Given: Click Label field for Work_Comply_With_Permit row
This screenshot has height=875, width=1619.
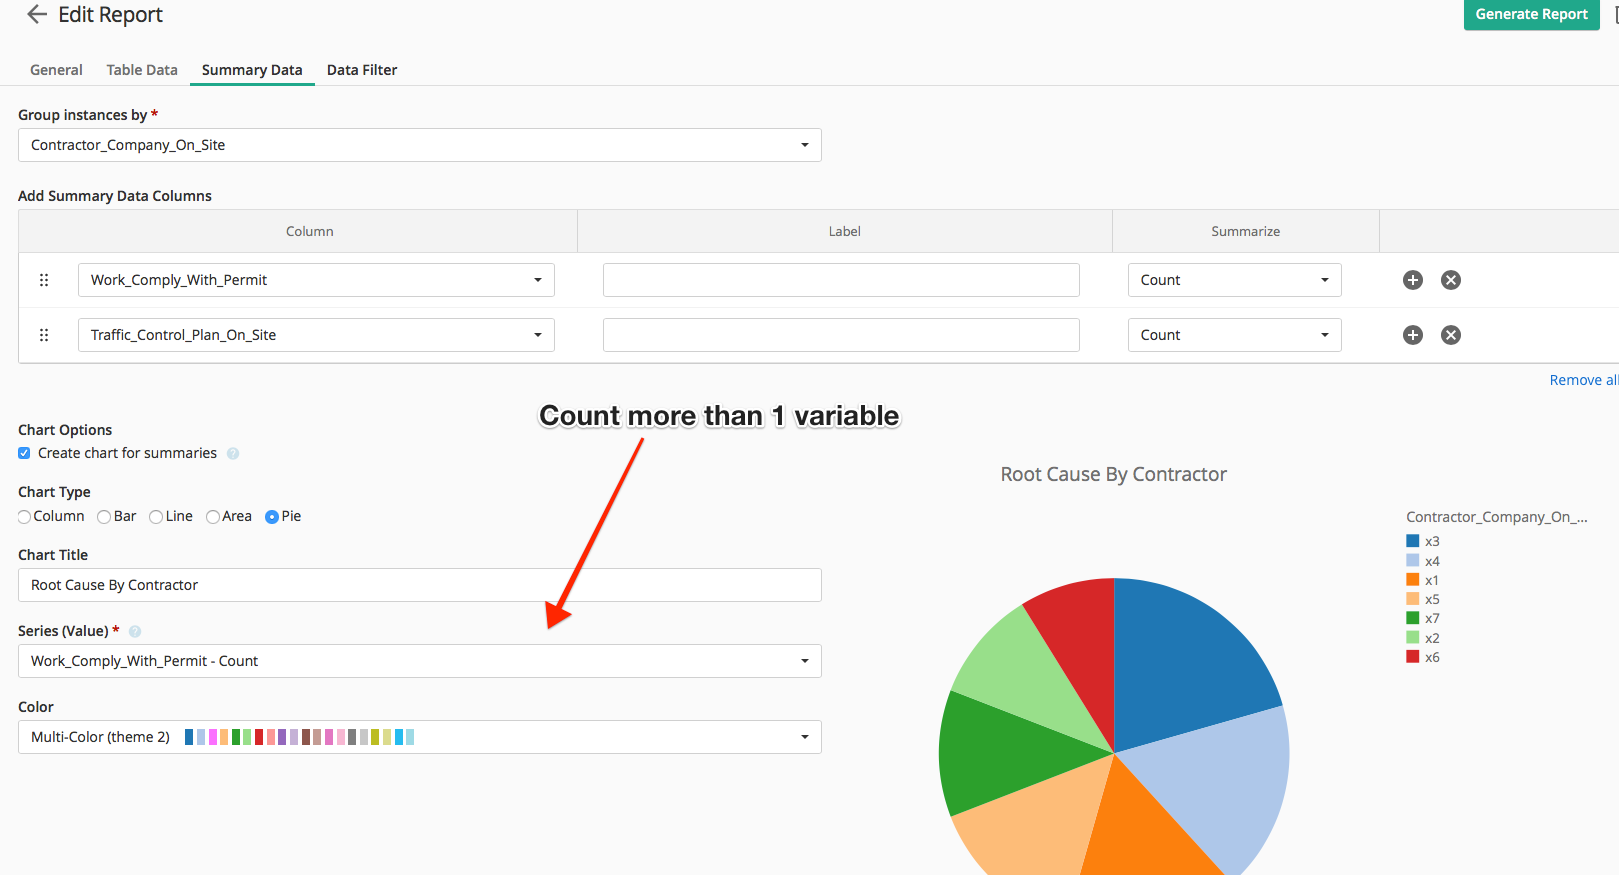Looking at the screenshot, I should (841, 280).
